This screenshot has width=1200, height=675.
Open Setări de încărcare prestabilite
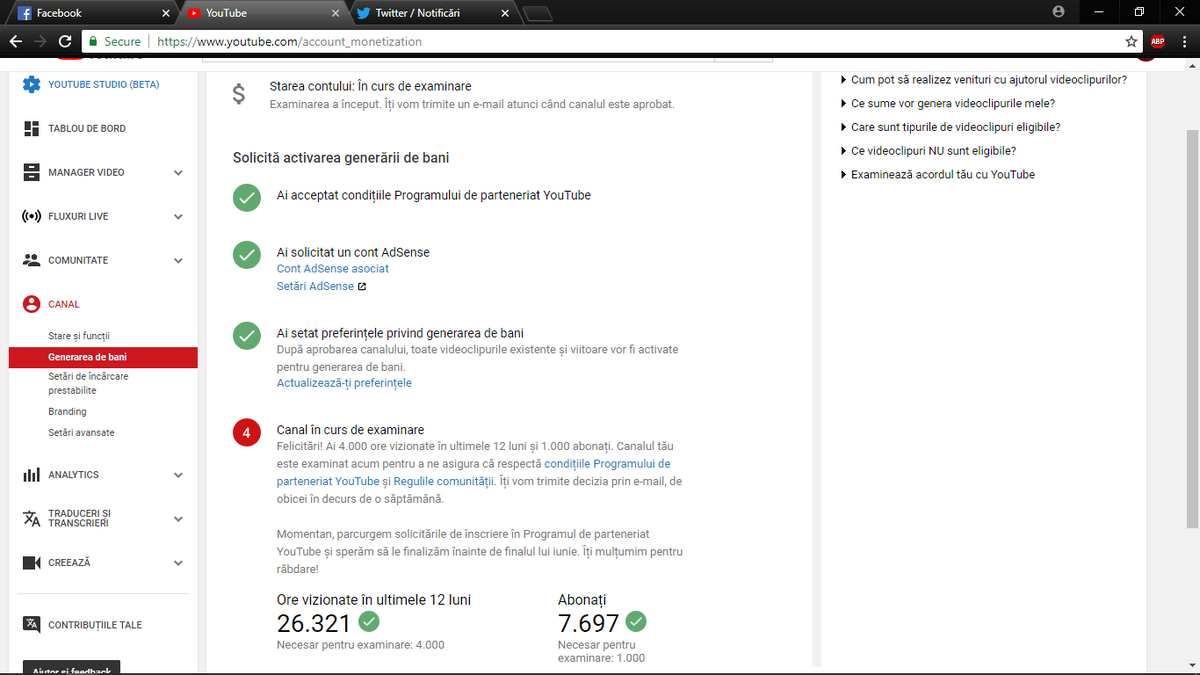click(x=88, y=383)
